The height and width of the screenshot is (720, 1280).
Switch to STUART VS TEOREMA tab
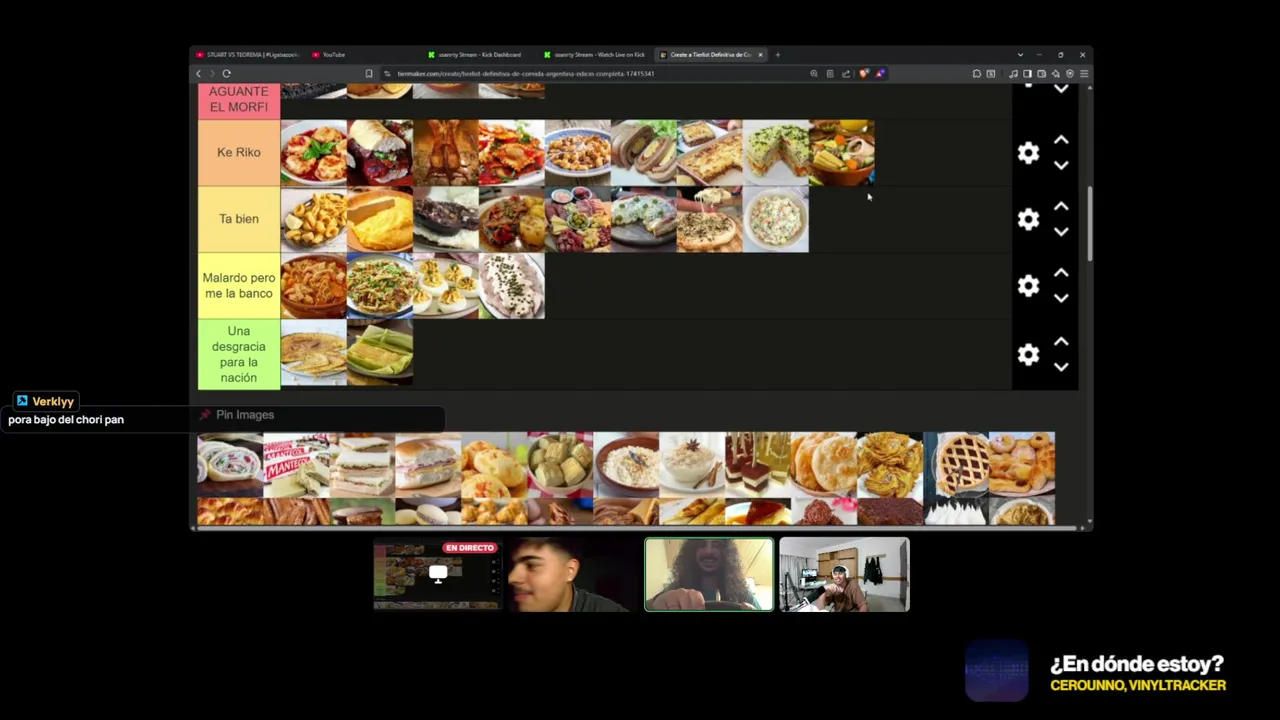pyautogui.click(x=248, y=55)
